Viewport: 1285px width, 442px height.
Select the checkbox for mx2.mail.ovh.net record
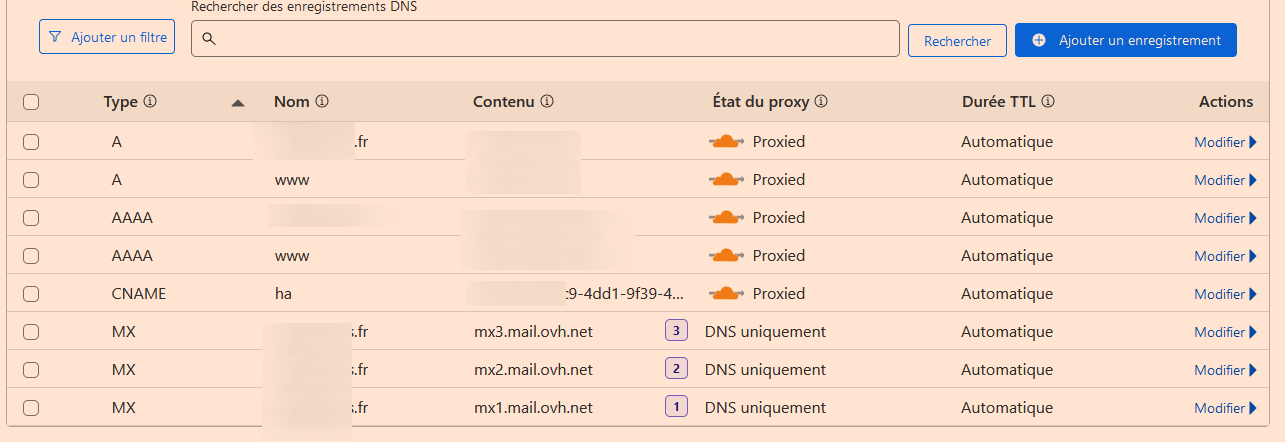click(31, 370)
